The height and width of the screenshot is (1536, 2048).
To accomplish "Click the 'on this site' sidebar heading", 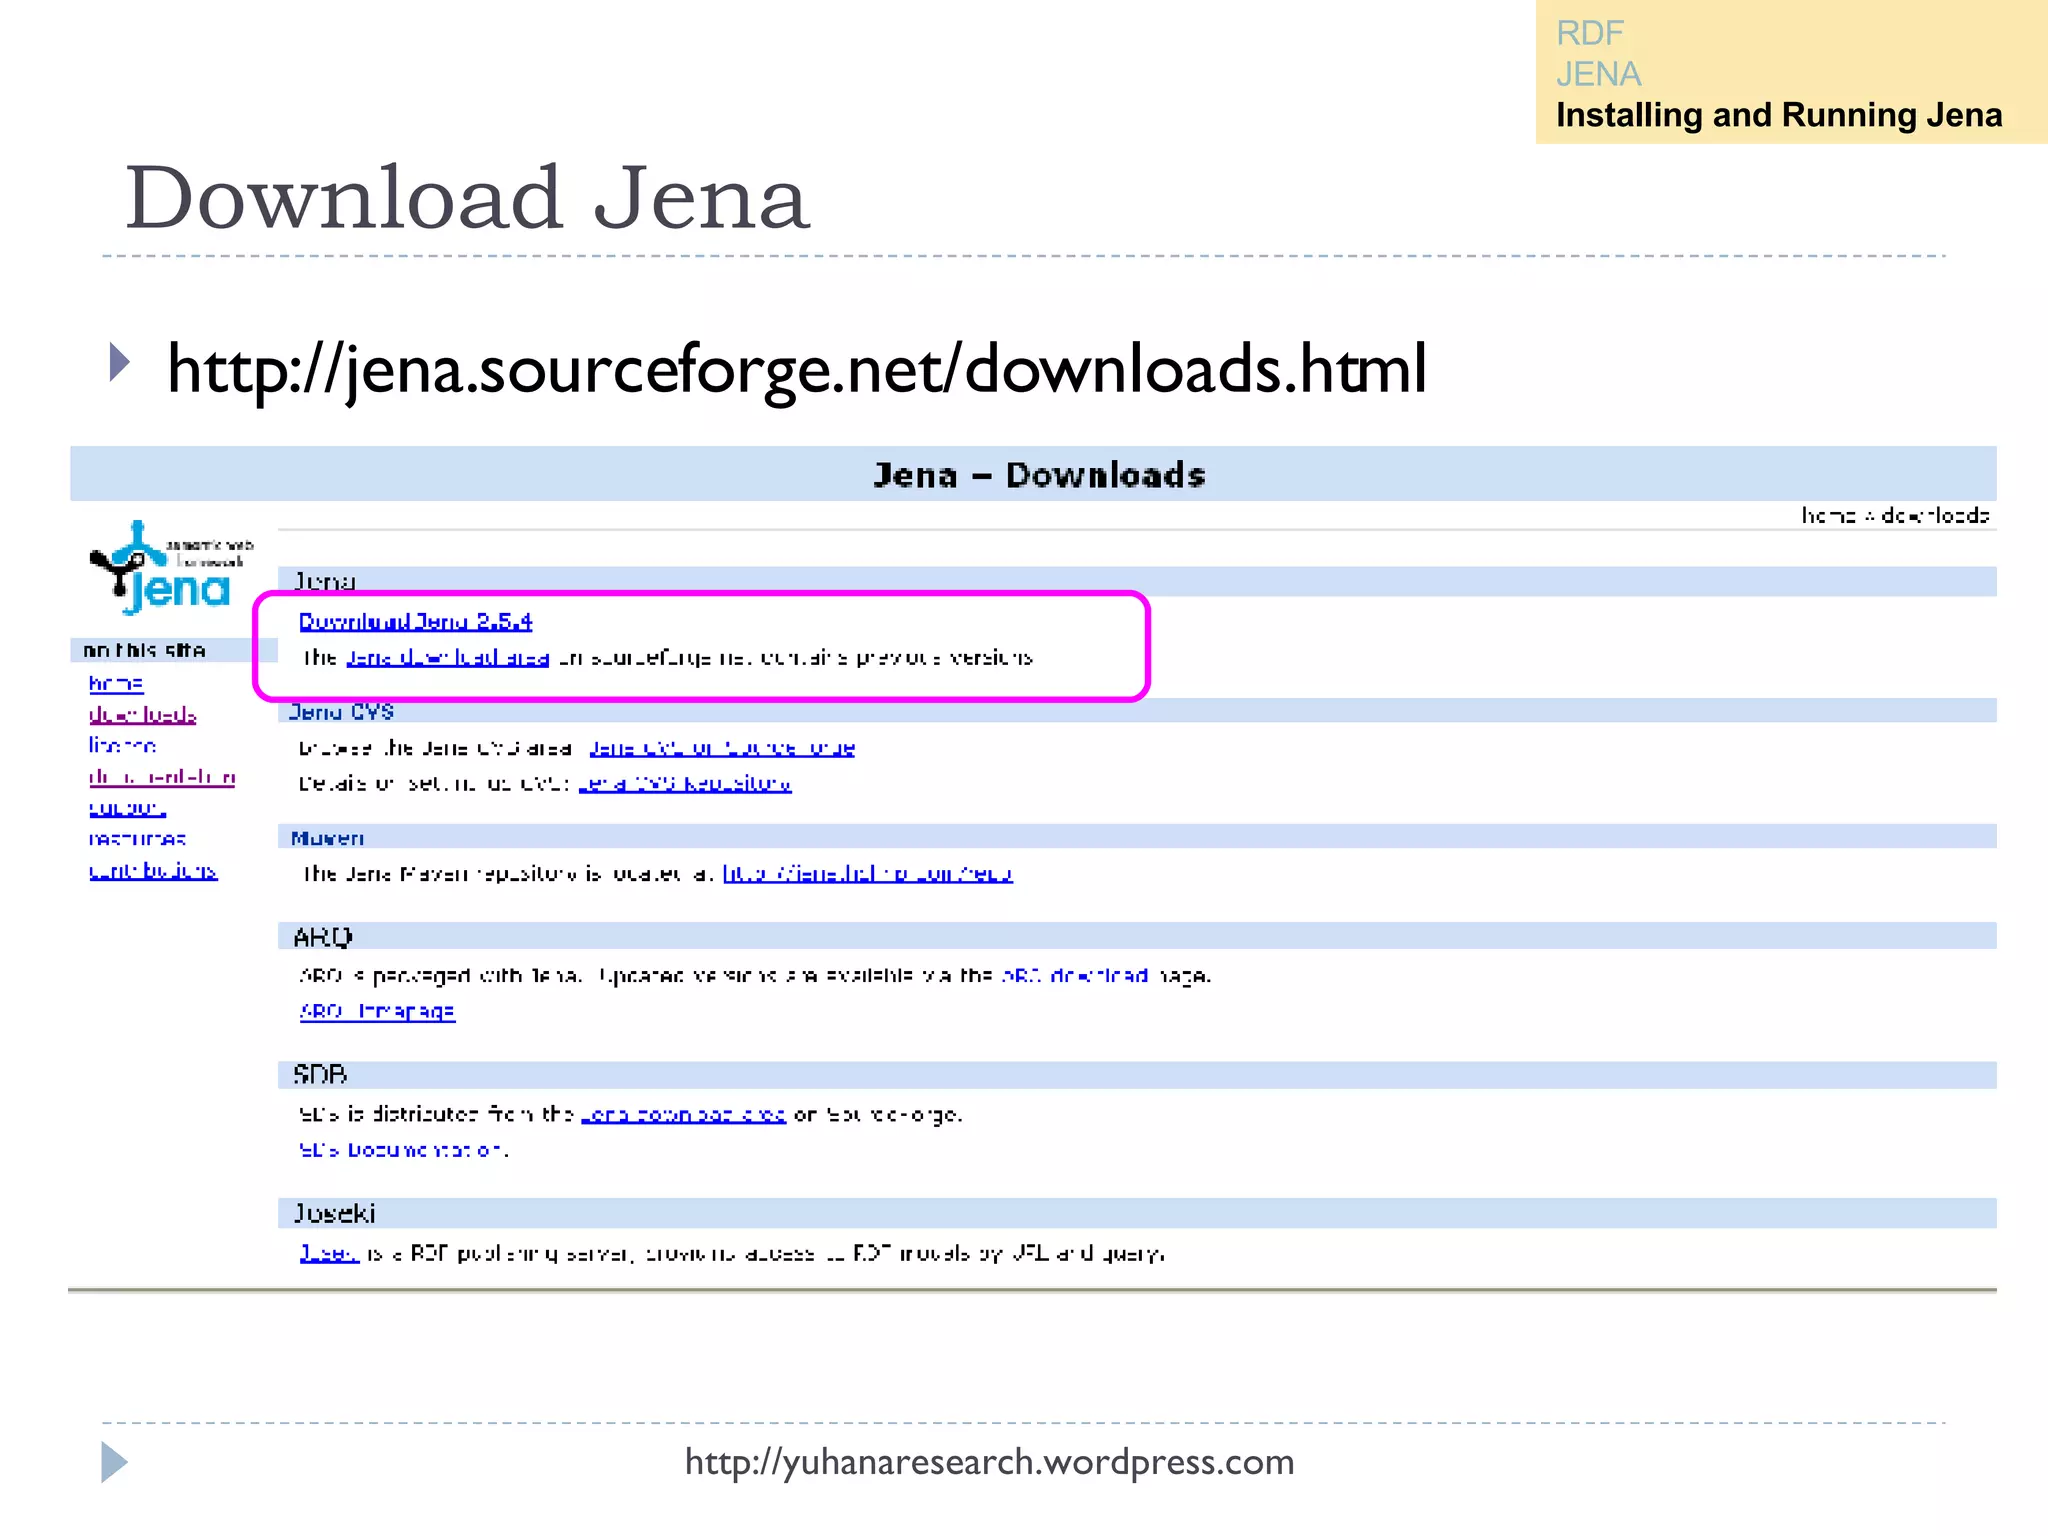I will tap(144, 651).
